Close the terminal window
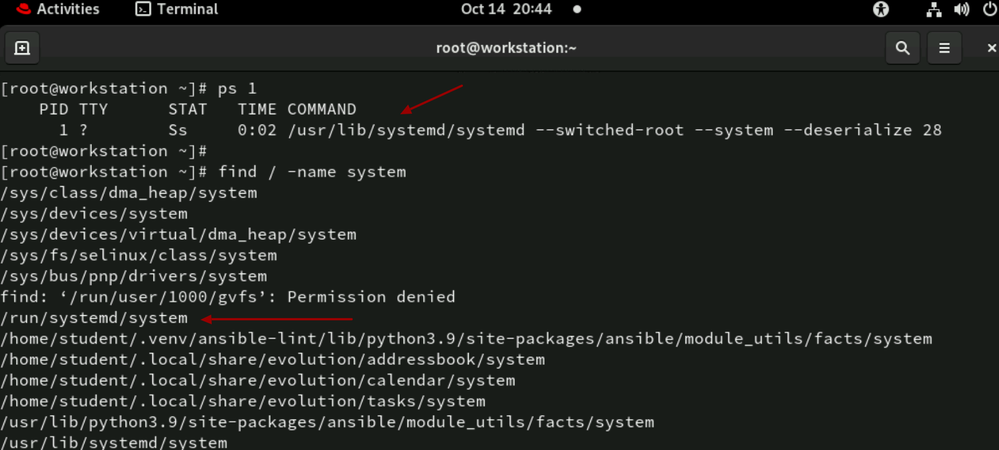 (x=990, y=48)
